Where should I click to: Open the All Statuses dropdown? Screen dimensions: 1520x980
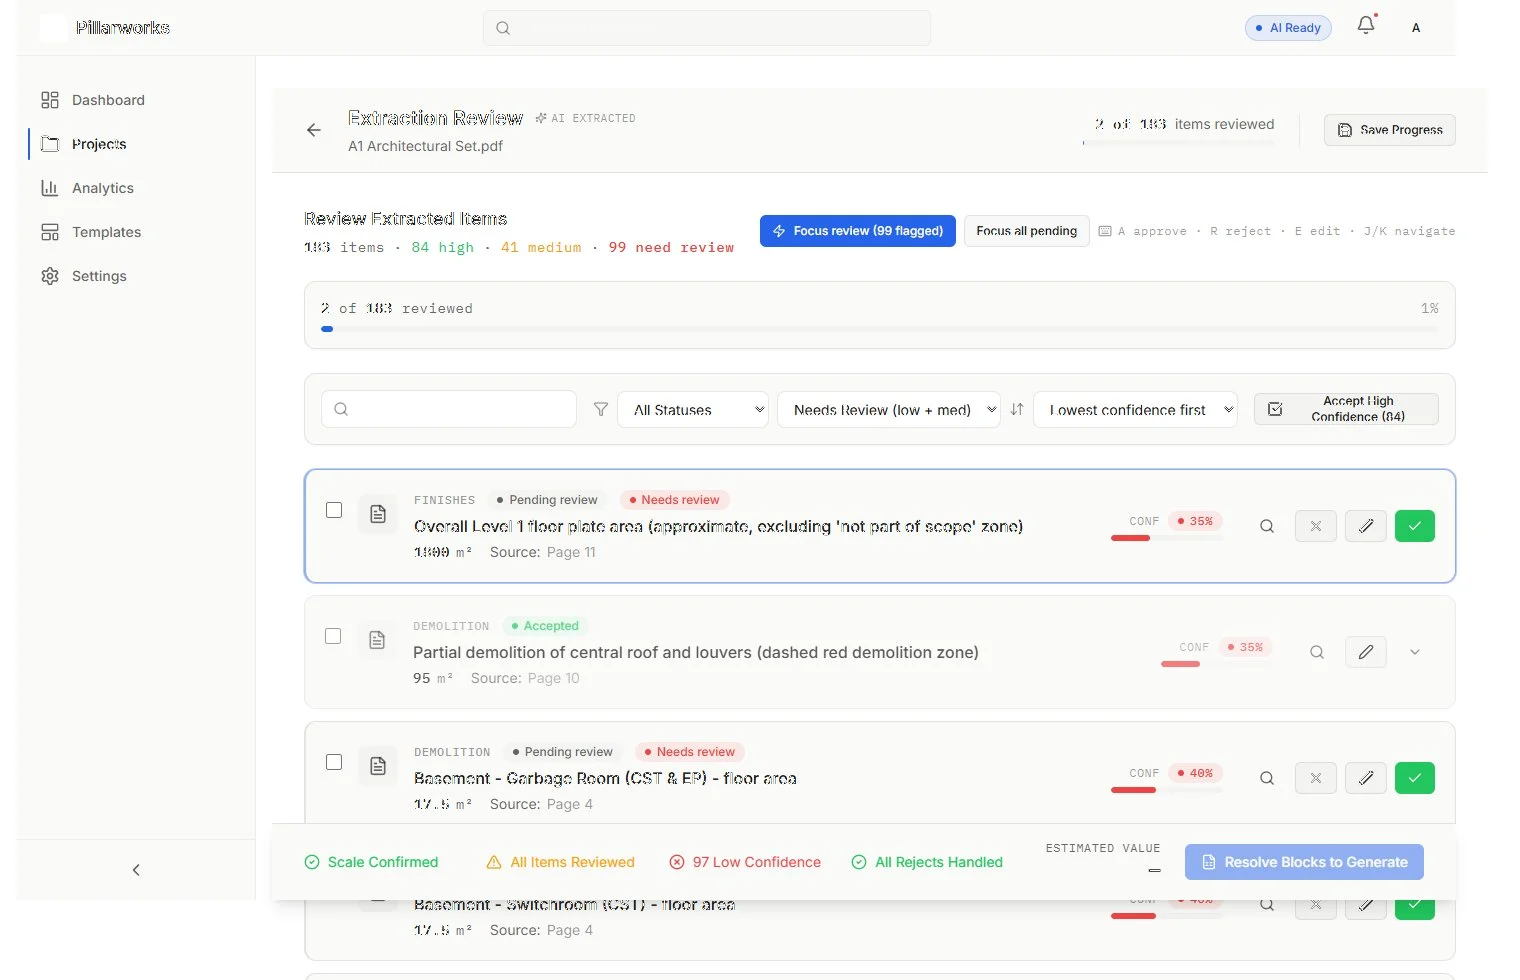pyautogui.click(x=694, y=409)
